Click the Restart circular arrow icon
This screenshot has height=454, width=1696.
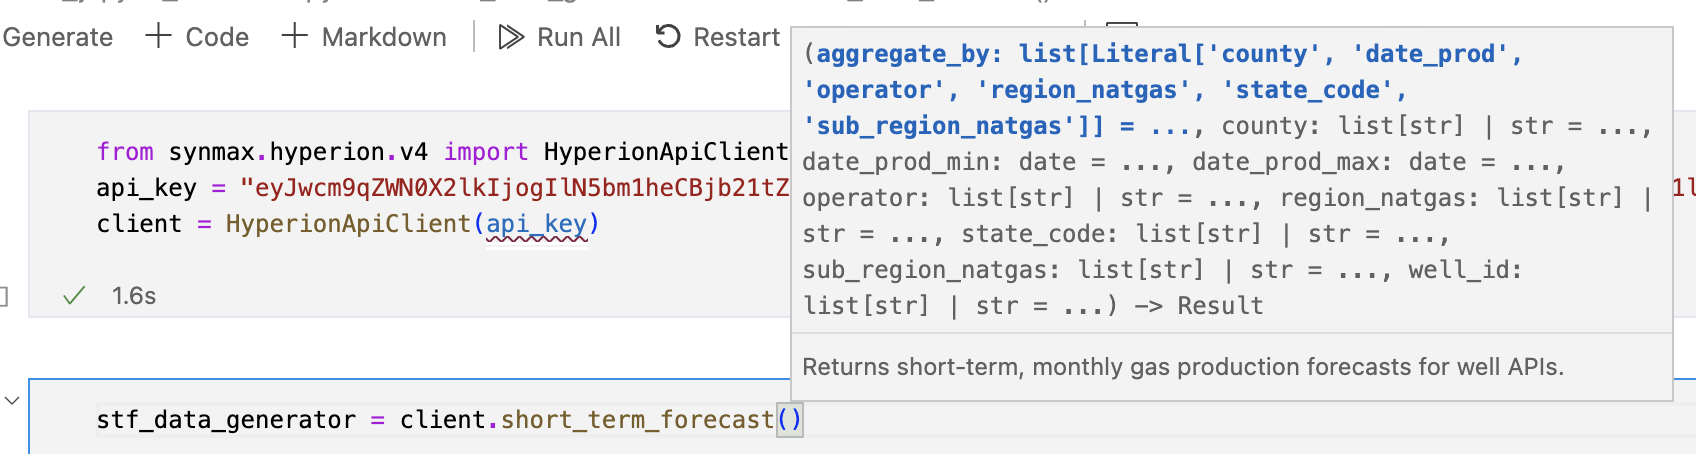click(x=668, y=37)
